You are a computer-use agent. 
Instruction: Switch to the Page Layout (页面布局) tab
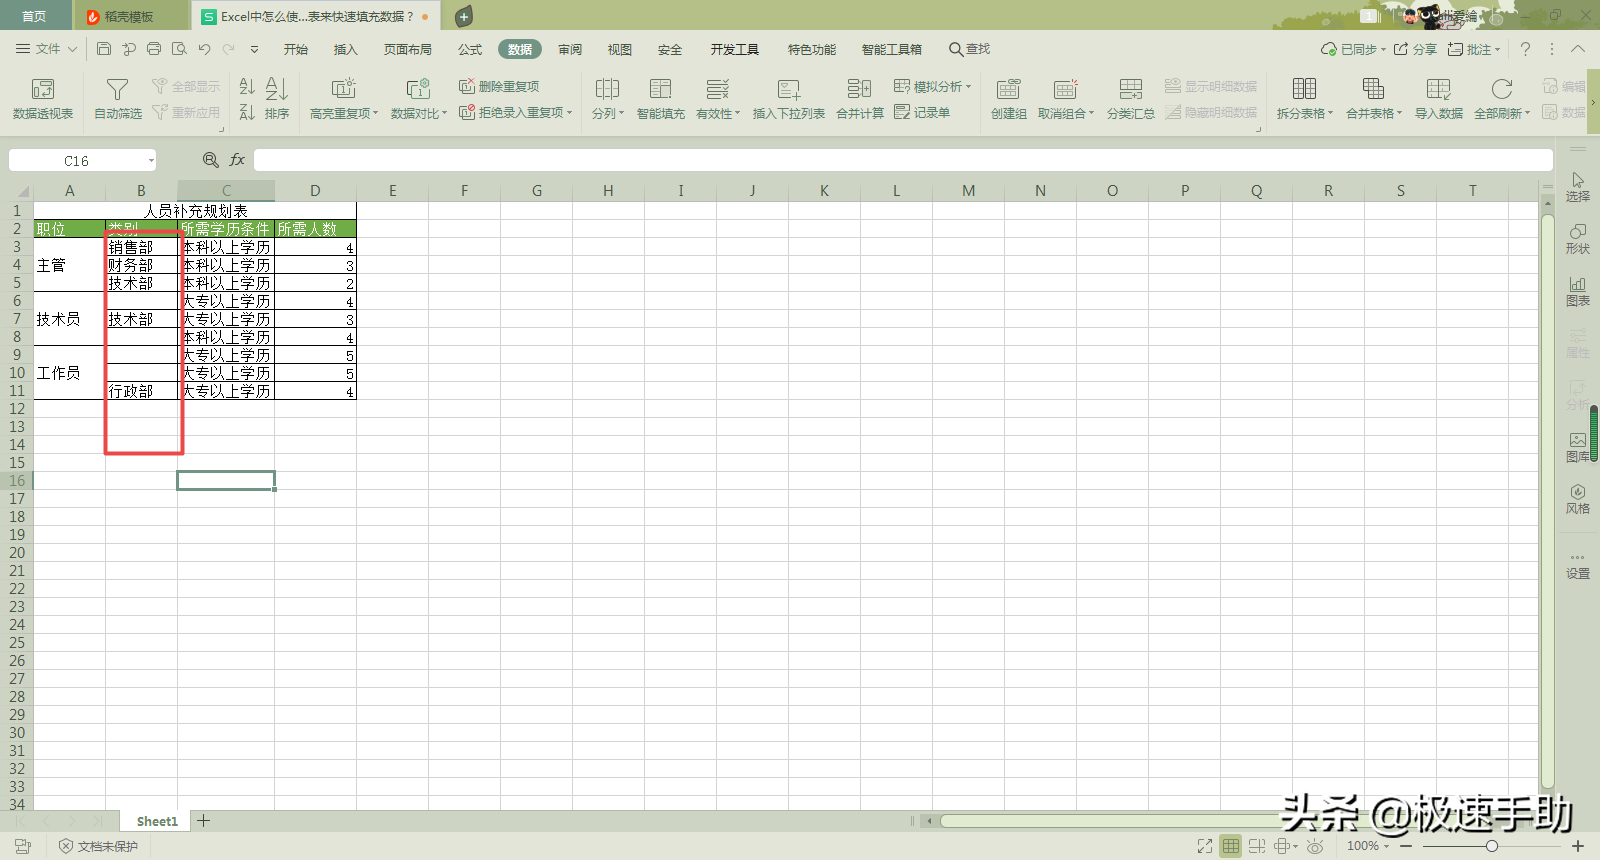tap(408, 49)
